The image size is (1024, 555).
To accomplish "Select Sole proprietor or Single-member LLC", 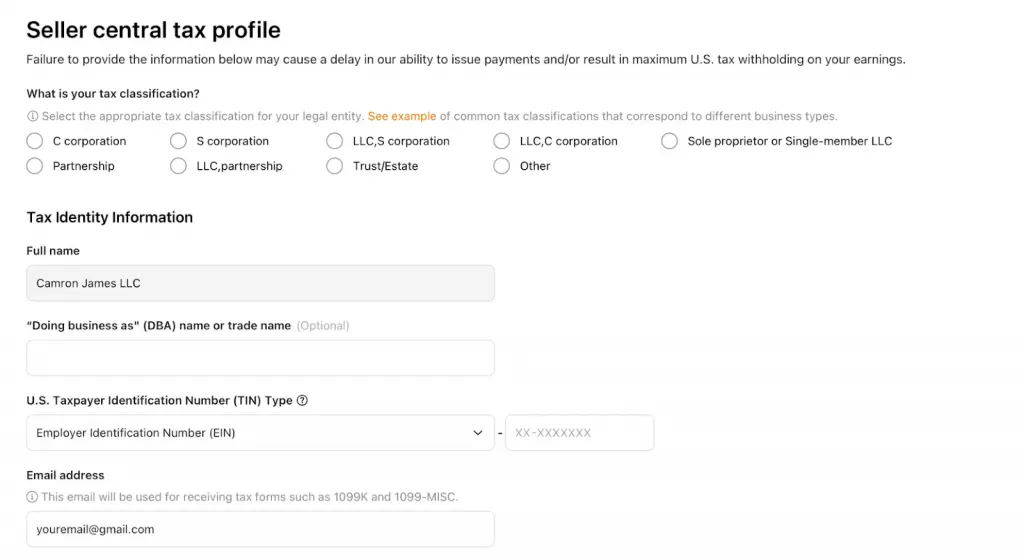I will pos(669,141).
